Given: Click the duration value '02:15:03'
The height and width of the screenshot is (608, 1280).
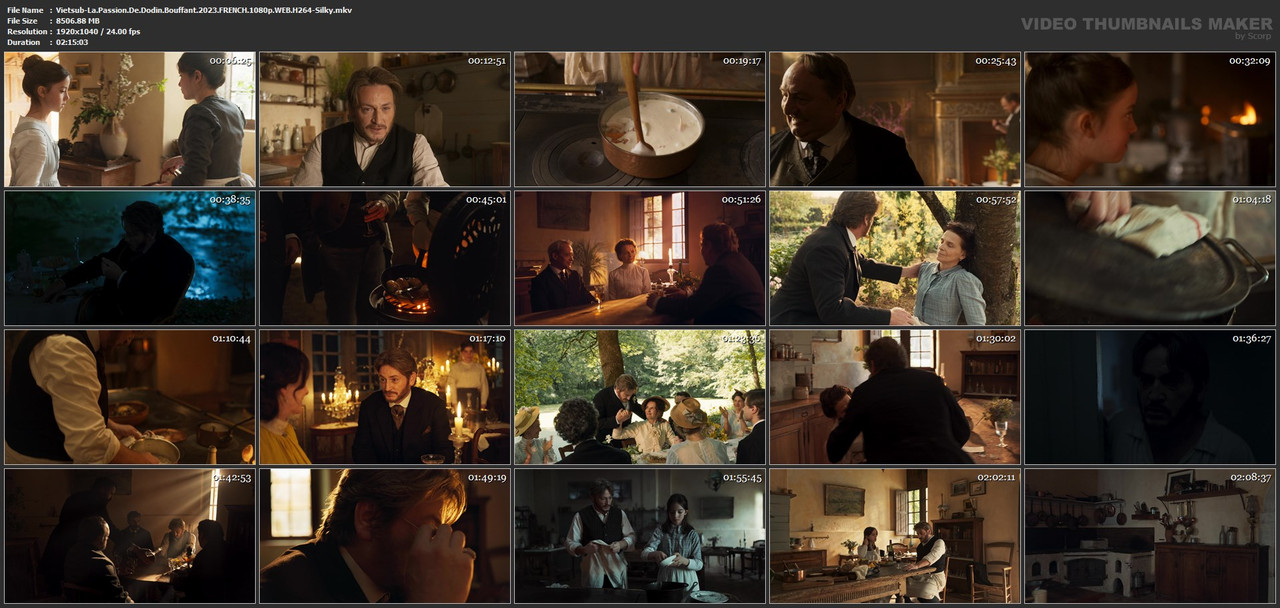Looking at the screenshot, I should pyautogui.click(x=72, y=43).
